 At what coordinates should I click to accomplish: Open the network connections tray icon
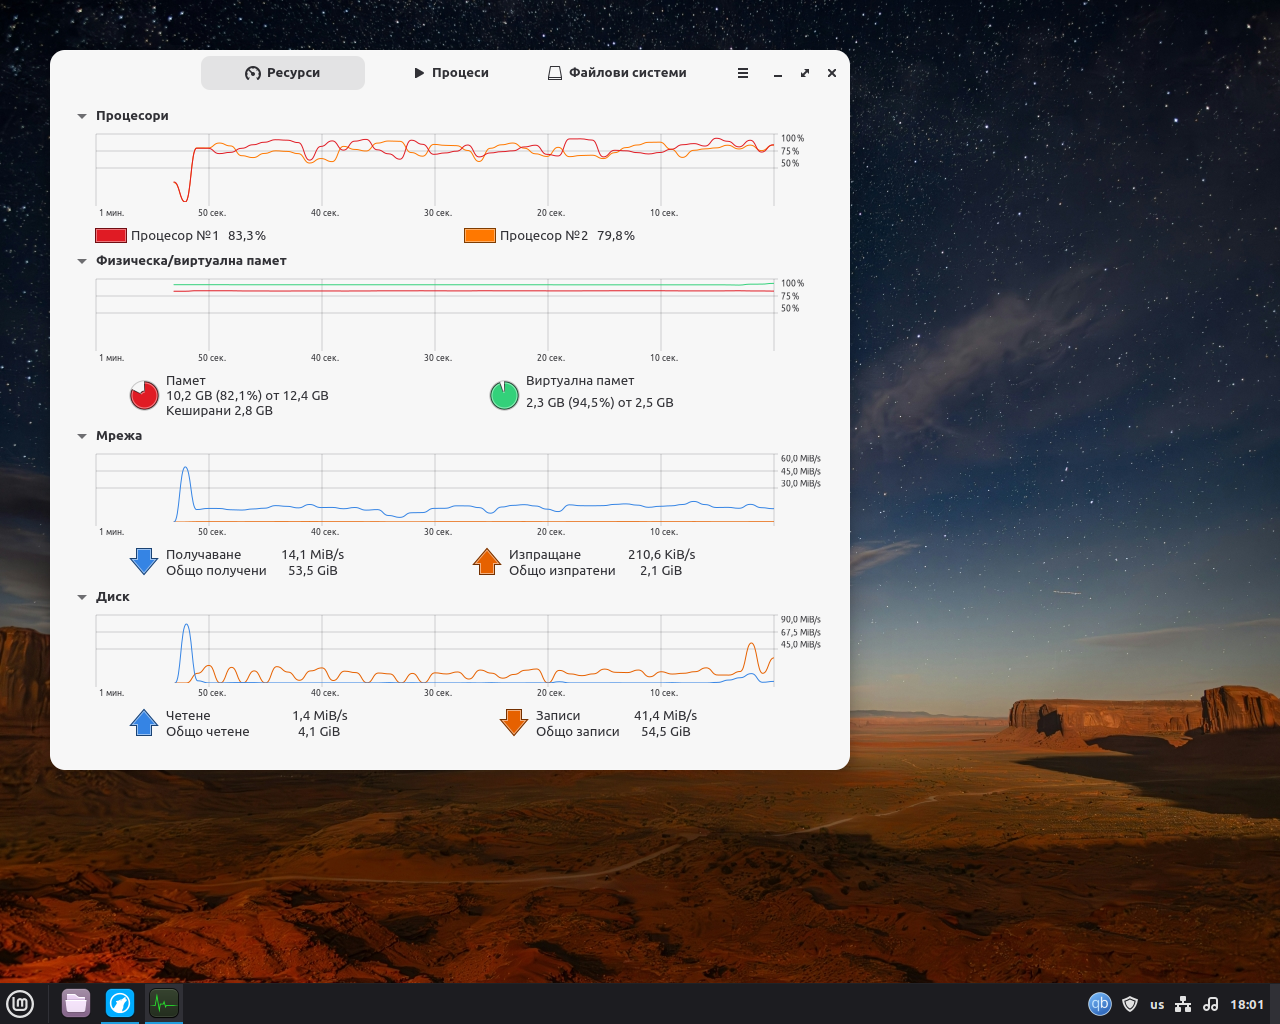[x=1183, y=1004]
